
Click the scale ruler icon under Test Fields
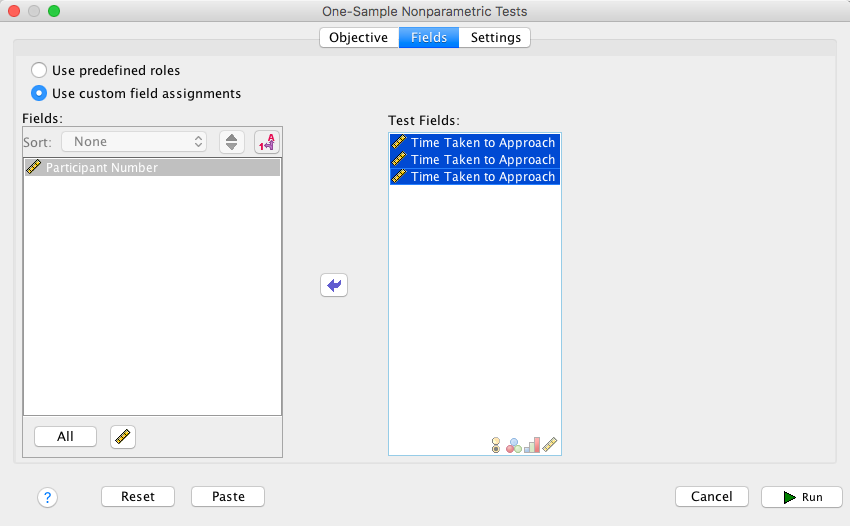pyautogui.click(x=549, y=445)
